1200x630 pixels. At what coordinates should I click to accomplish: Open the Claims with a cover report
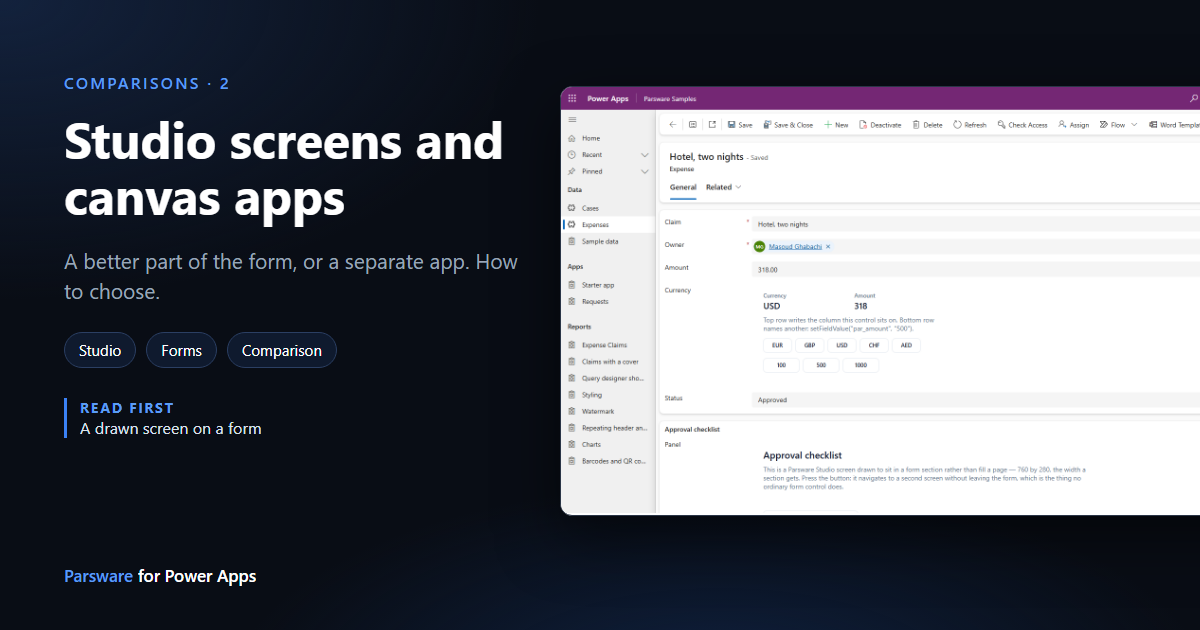(x=607, y=362)
